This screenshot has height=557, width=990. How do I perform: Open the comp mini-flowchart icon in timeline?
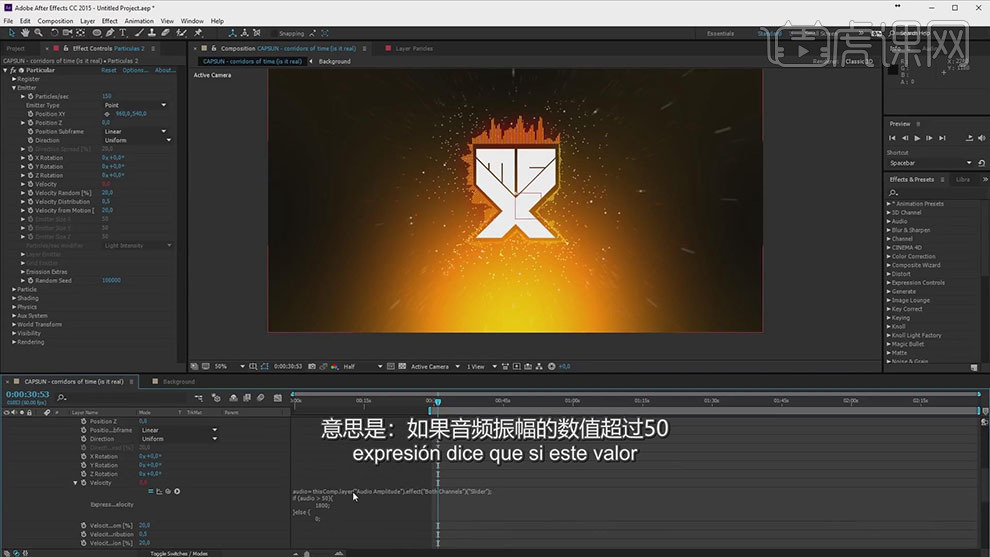tap(199, 398)
